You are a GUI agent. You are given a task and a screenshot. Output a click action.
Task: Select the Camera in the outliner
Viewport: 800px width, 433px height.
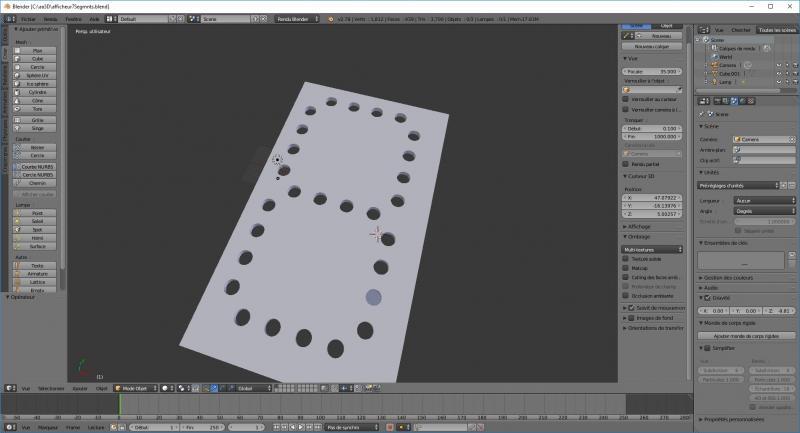728,65
